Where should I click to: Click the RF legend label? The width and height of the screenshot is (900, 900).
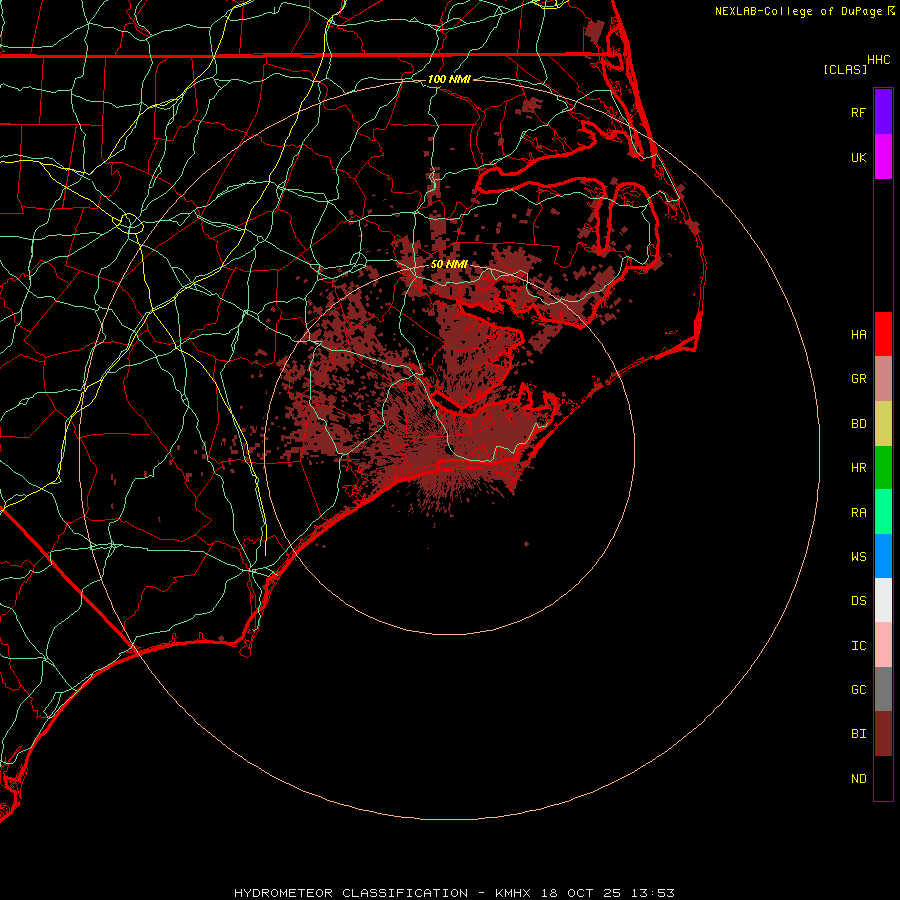[x=858, y=112]
